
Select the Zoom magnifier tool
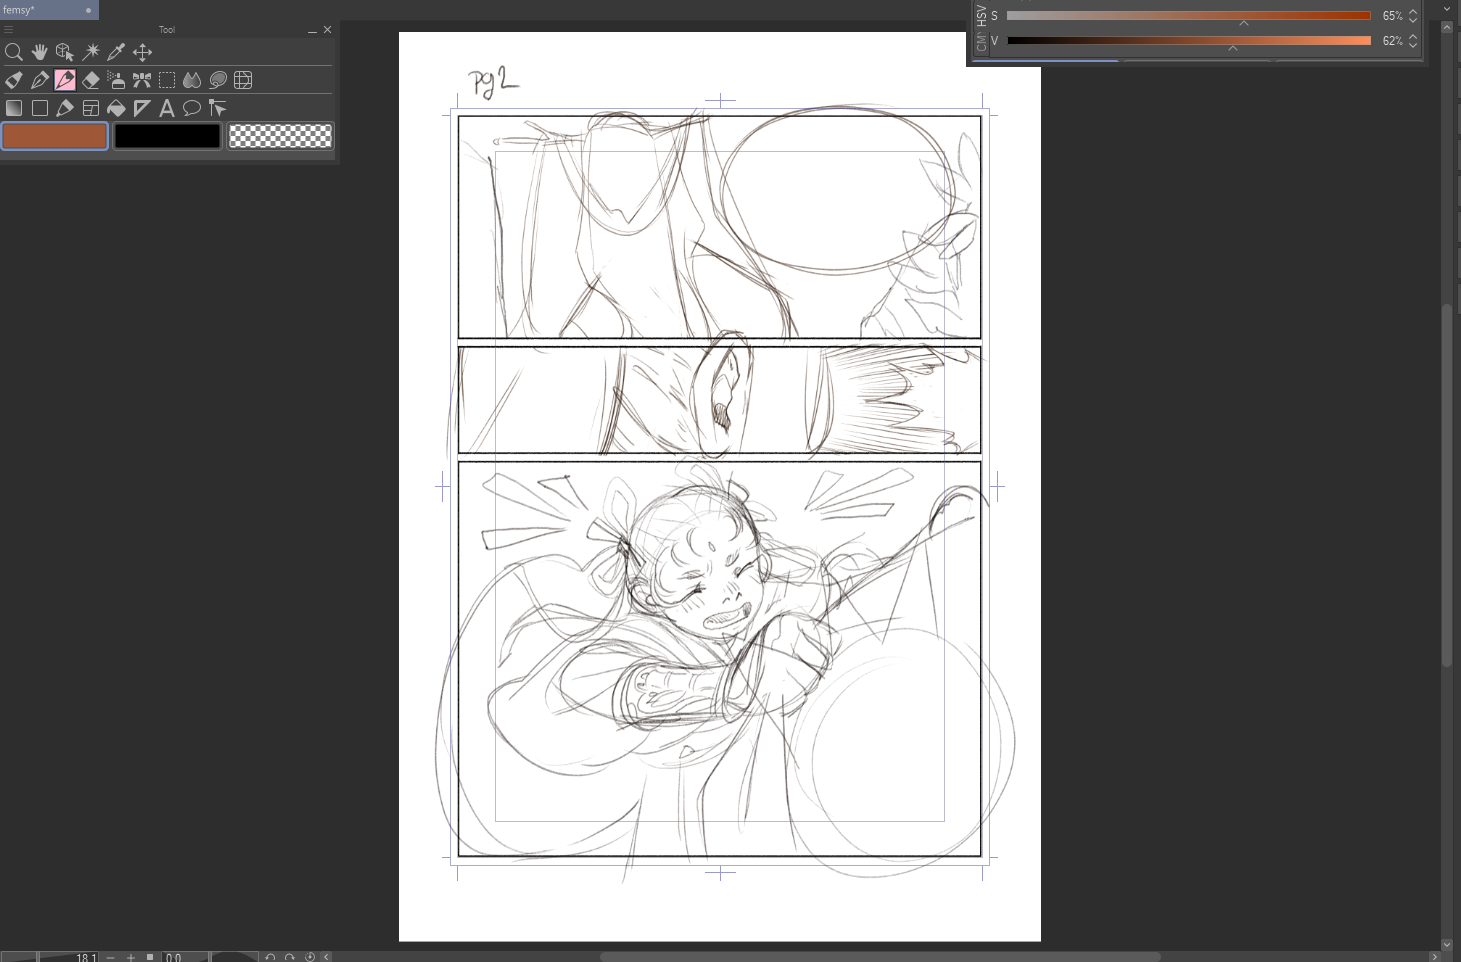pos(14,52)
